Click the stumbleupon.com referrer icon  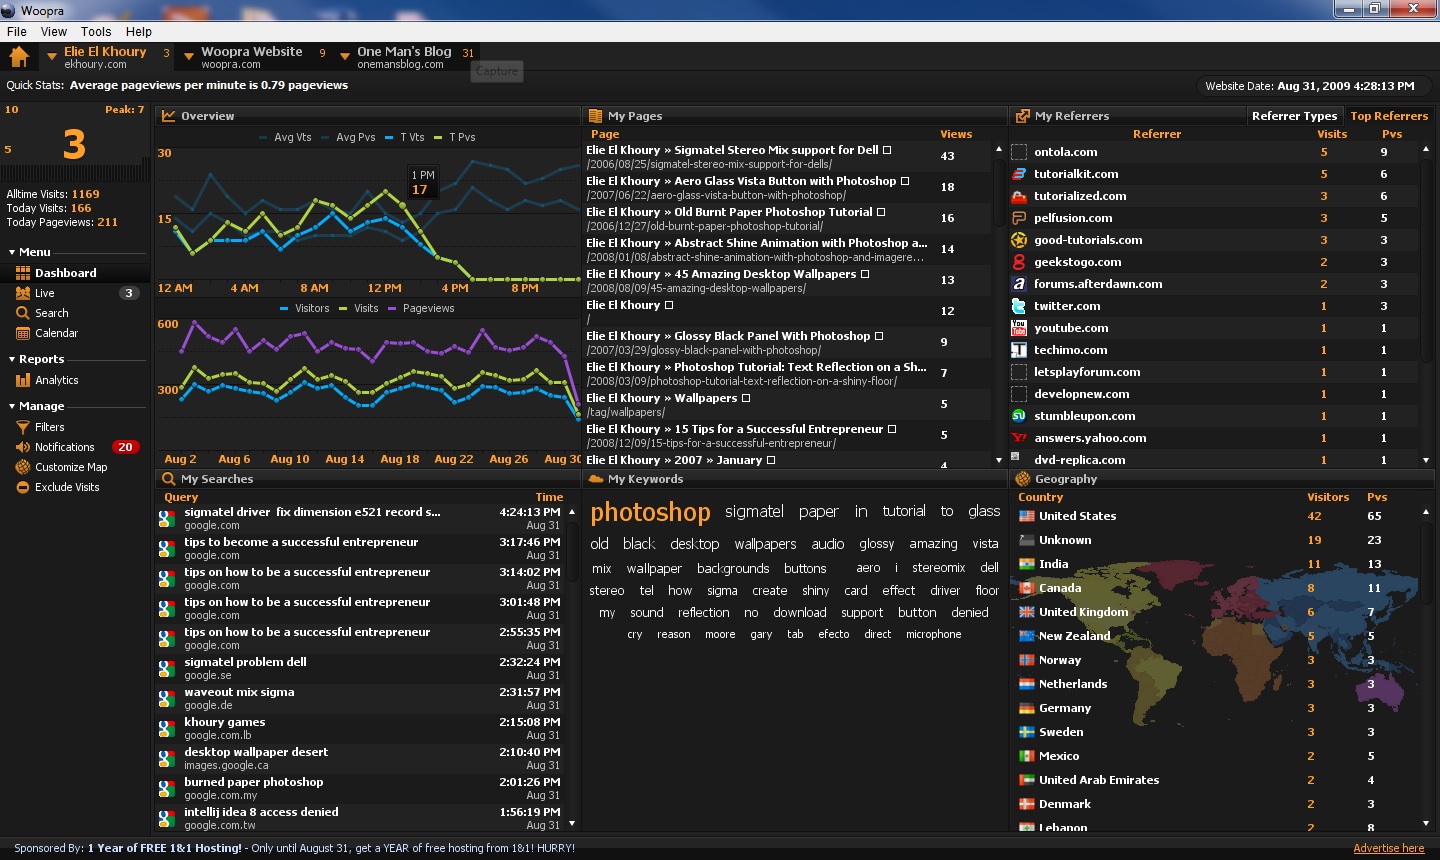(1019, 416)
